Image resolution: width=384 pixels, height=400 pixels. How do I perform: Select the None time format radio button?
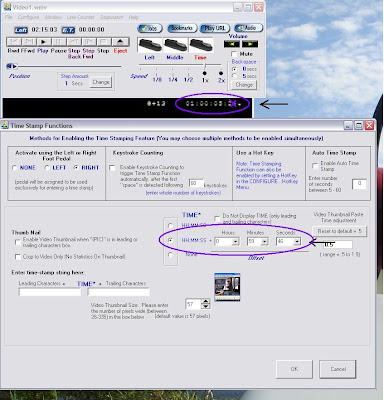(170, 255)
